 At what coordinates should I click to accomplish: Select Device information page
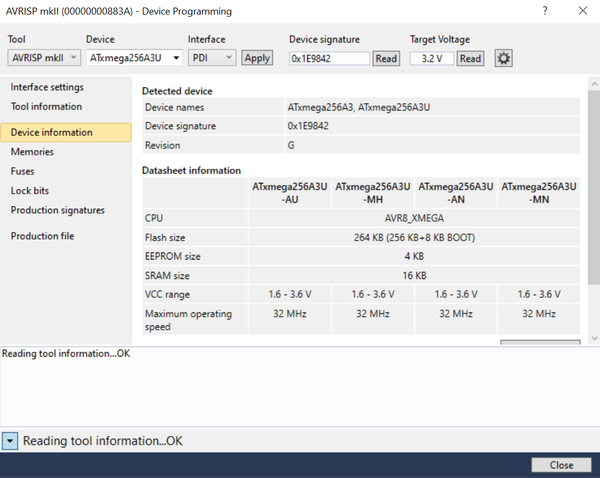[66, 132]
